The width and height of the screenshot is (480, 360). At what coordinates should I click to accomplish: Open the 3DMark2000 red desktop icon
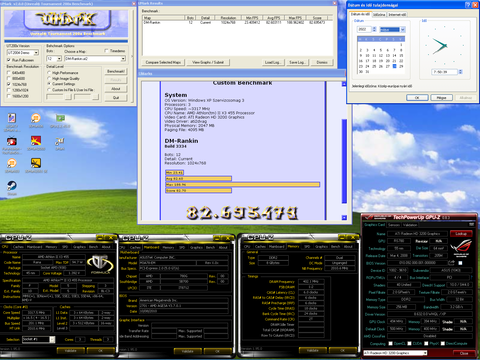pyautogui.click(x=36, y=141)
